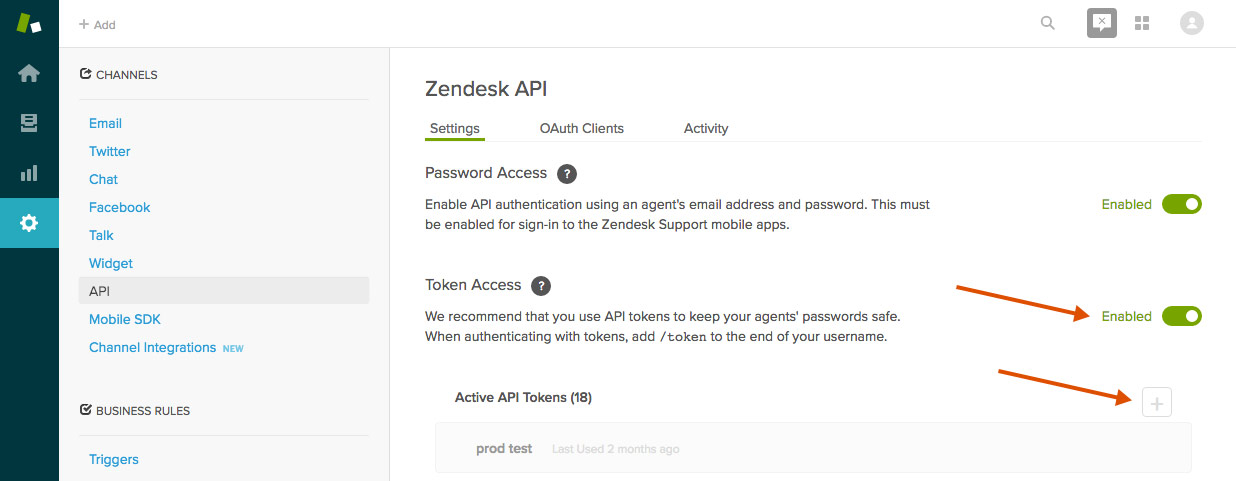This screenshot has height=481, width=1236.
Task: Open the Zendesk products grid icon
Action: coord(1142,23)
